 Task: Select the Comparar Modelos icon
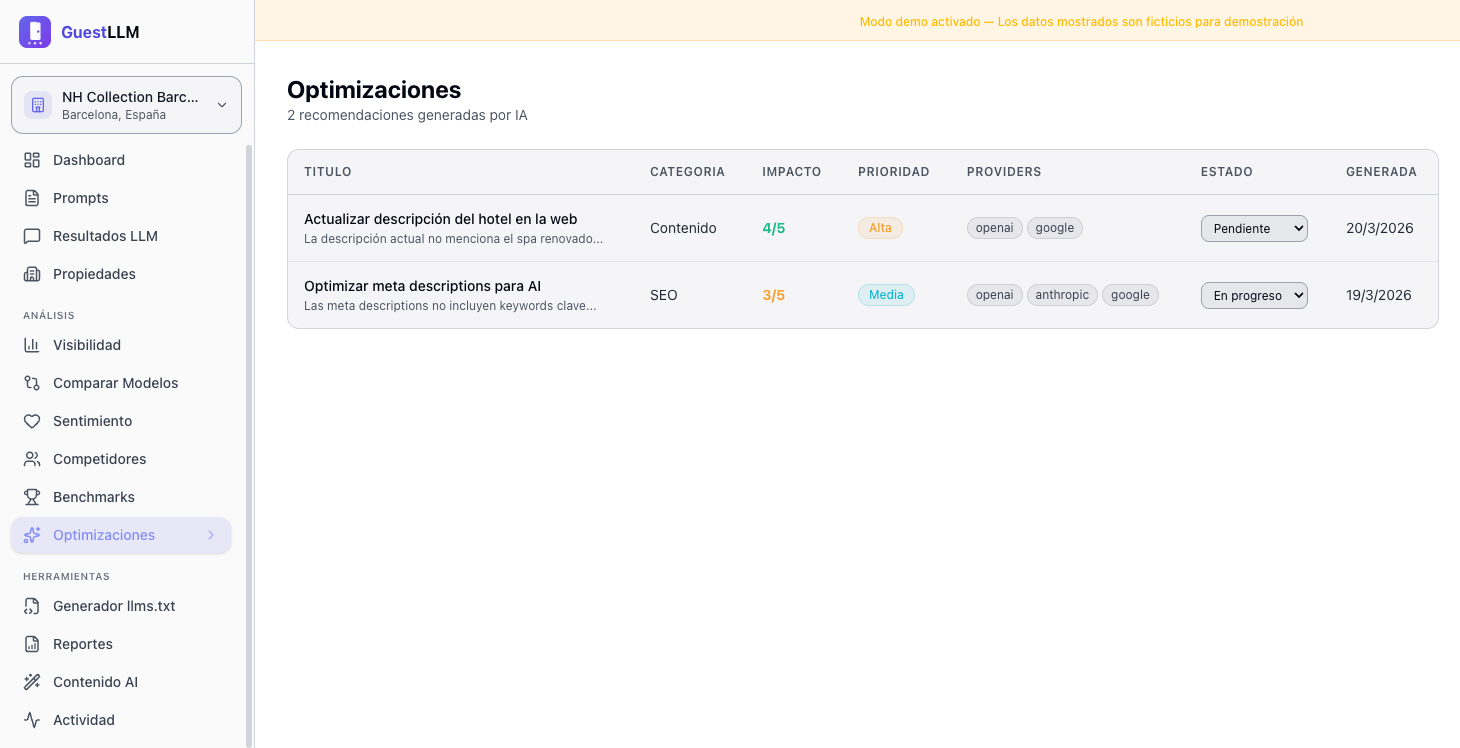tap(33, 383)
